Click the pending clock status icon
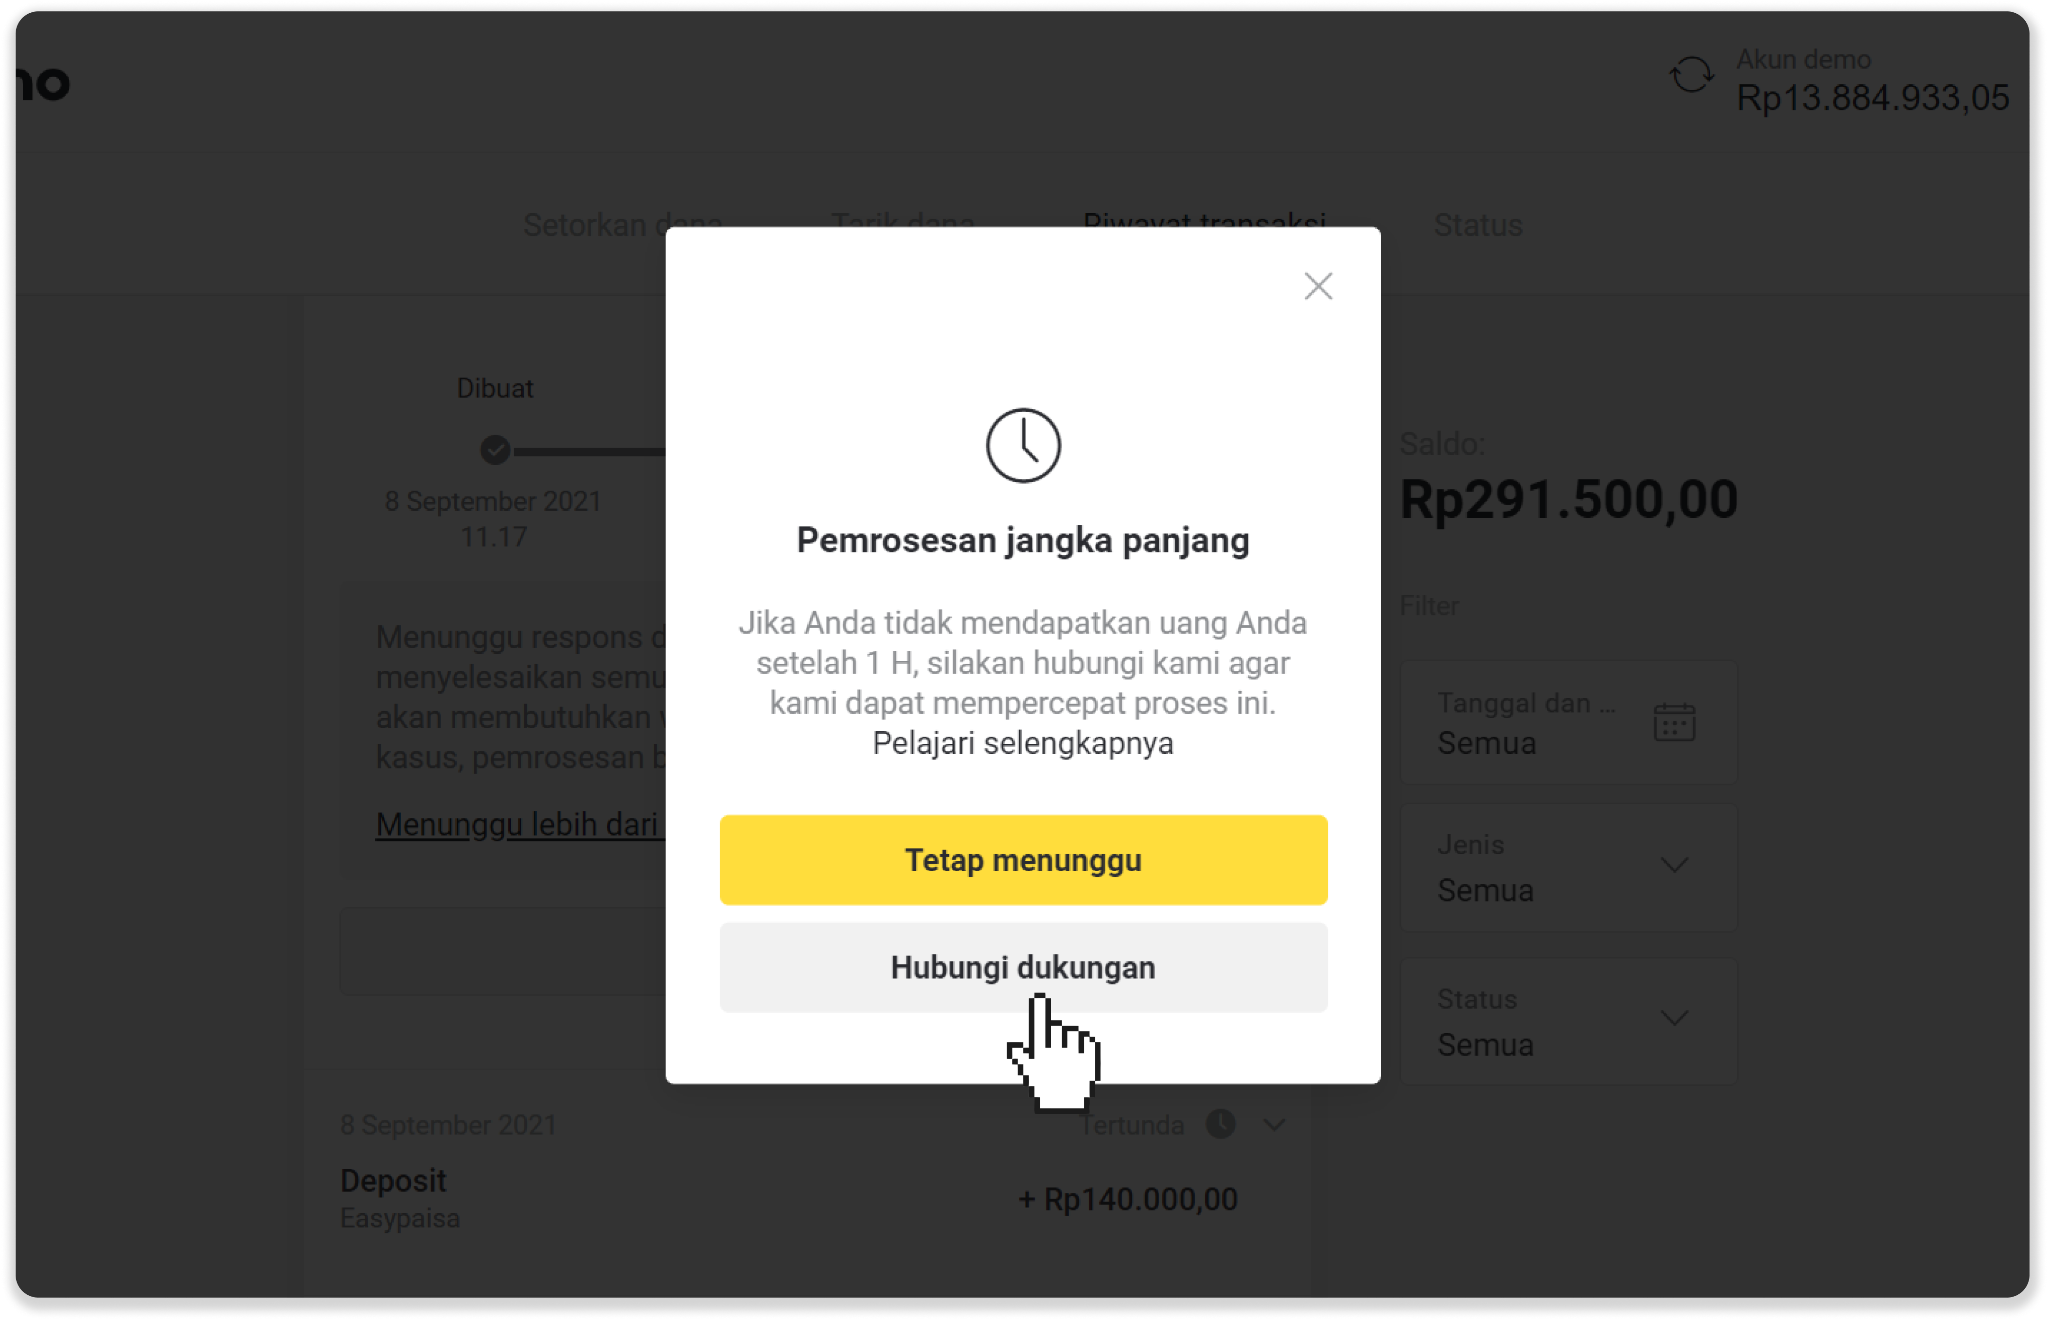 [x=1220, y=1124]
